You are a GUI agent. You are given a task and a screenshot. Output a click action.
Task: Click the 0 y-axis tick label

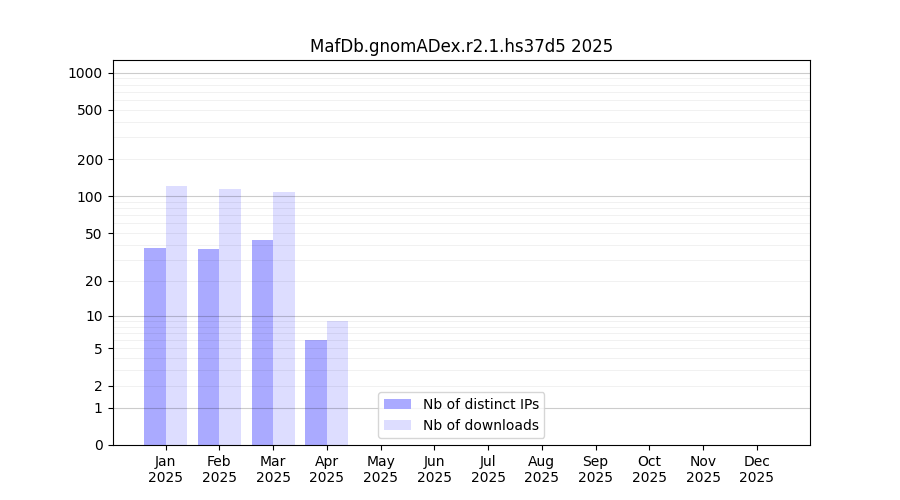pos(98,445)
